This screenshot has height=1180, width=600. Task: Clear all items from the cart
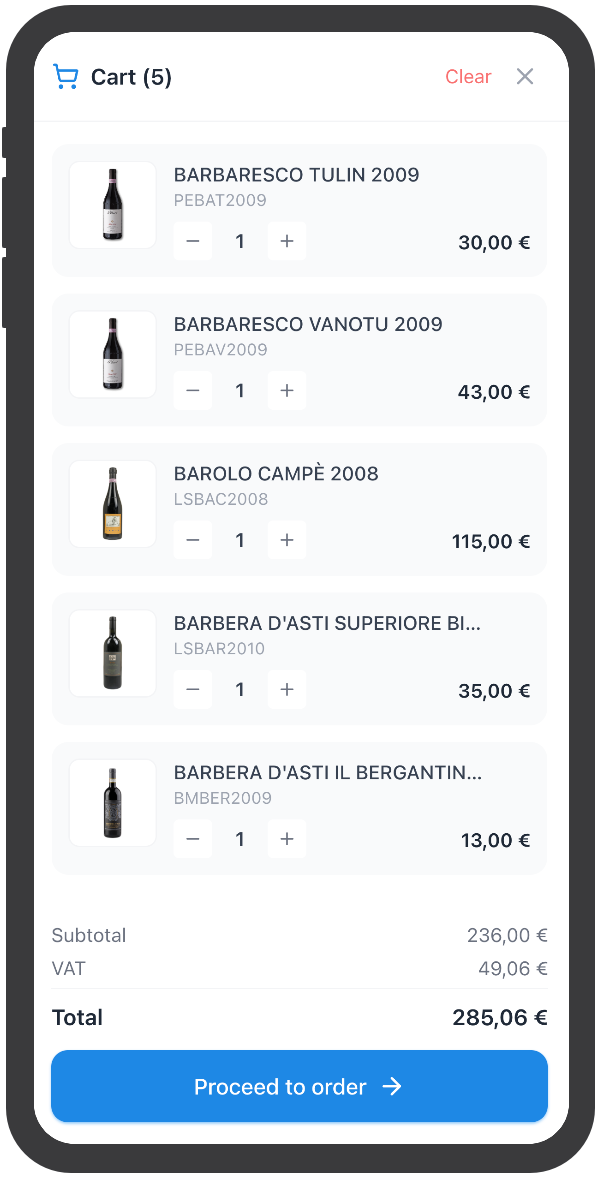pyautogui.click(x=468, y=77)
